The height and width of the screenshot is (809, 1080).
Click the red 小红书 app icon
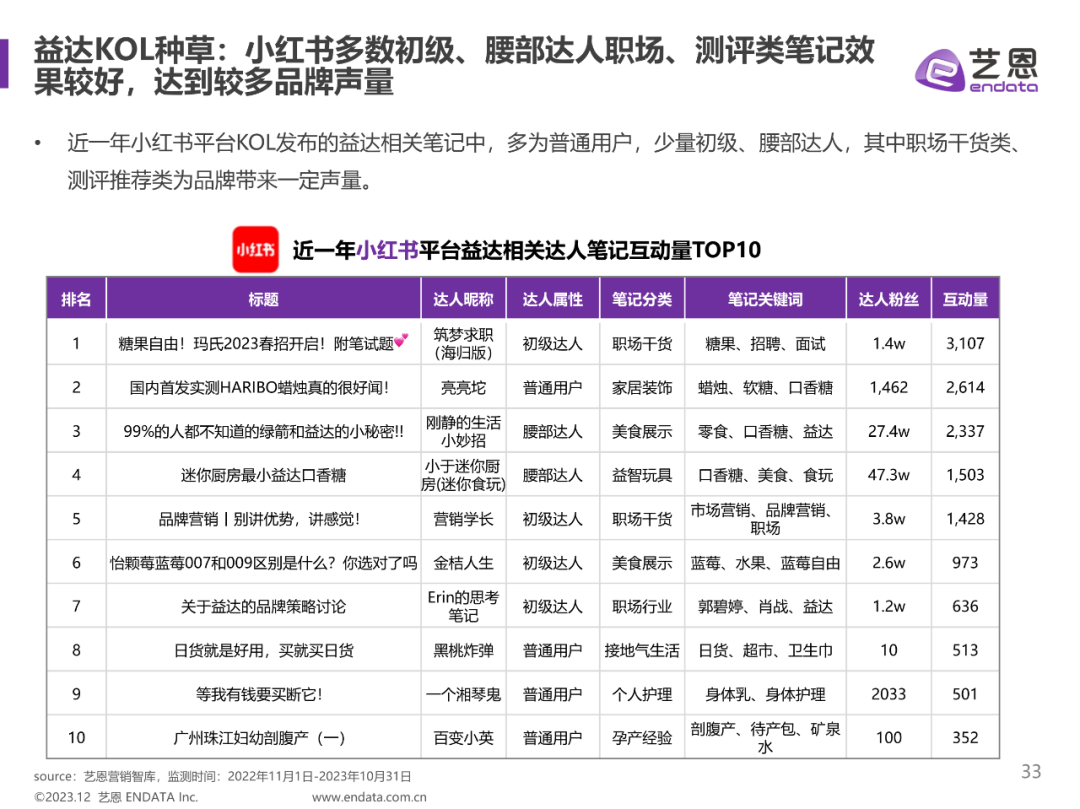point(256,249)
